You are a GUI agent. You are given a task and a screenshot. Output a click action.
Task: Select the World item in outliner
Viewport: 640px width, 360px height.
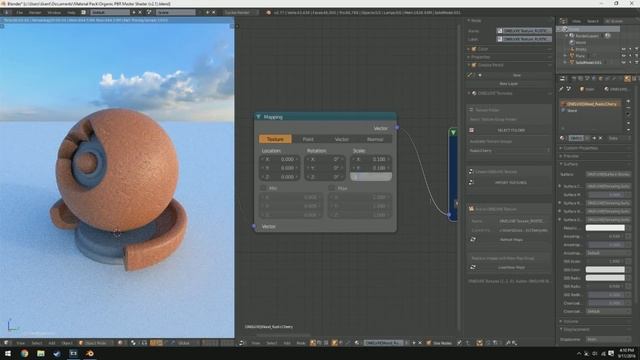point(581,42)
